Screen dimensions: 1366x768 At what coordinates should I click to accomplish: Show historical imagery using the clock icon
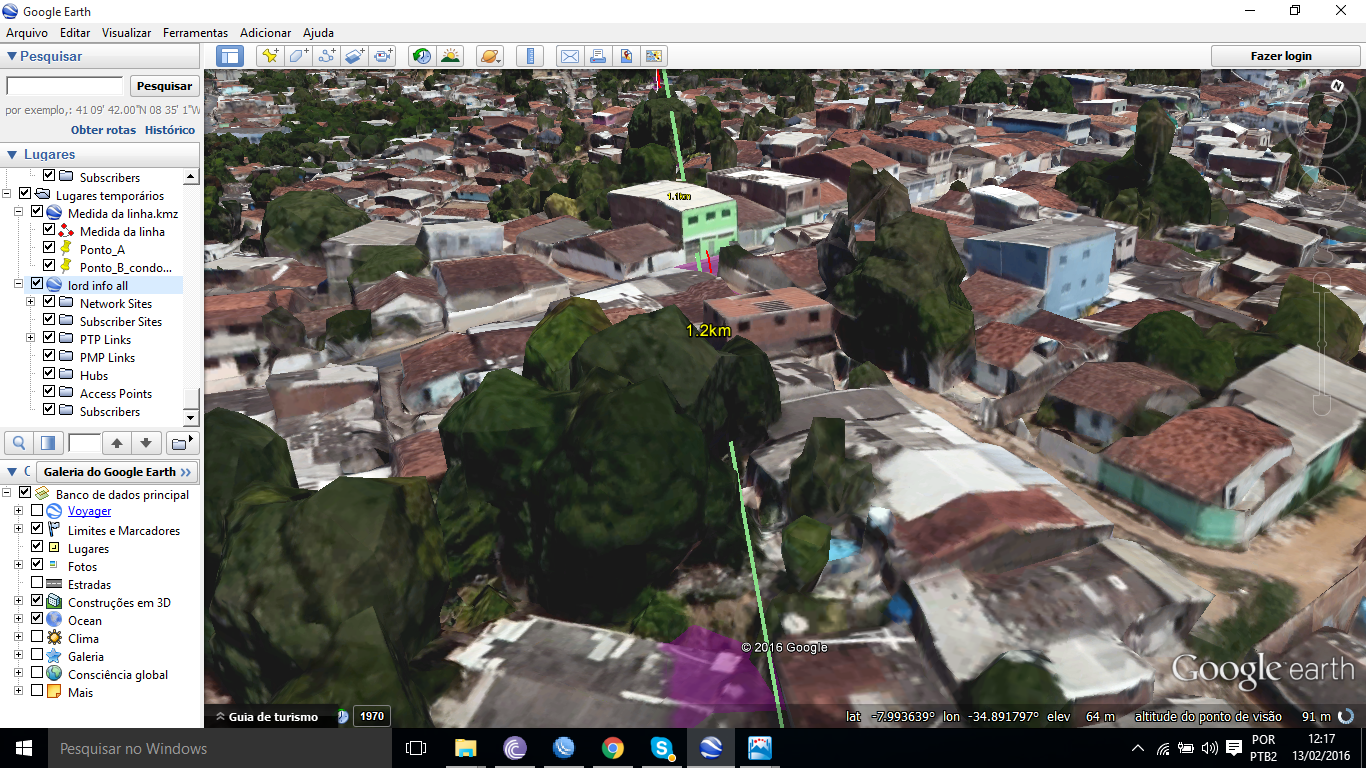tap(422, 56)
